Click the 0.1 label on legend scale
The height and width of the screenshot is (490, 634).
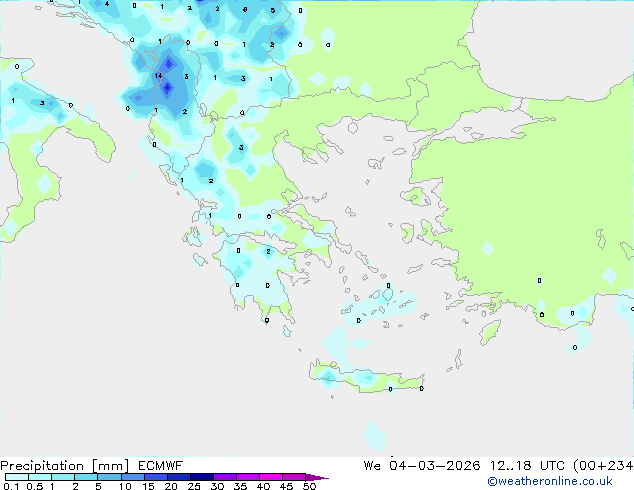(x=9, y=487)
